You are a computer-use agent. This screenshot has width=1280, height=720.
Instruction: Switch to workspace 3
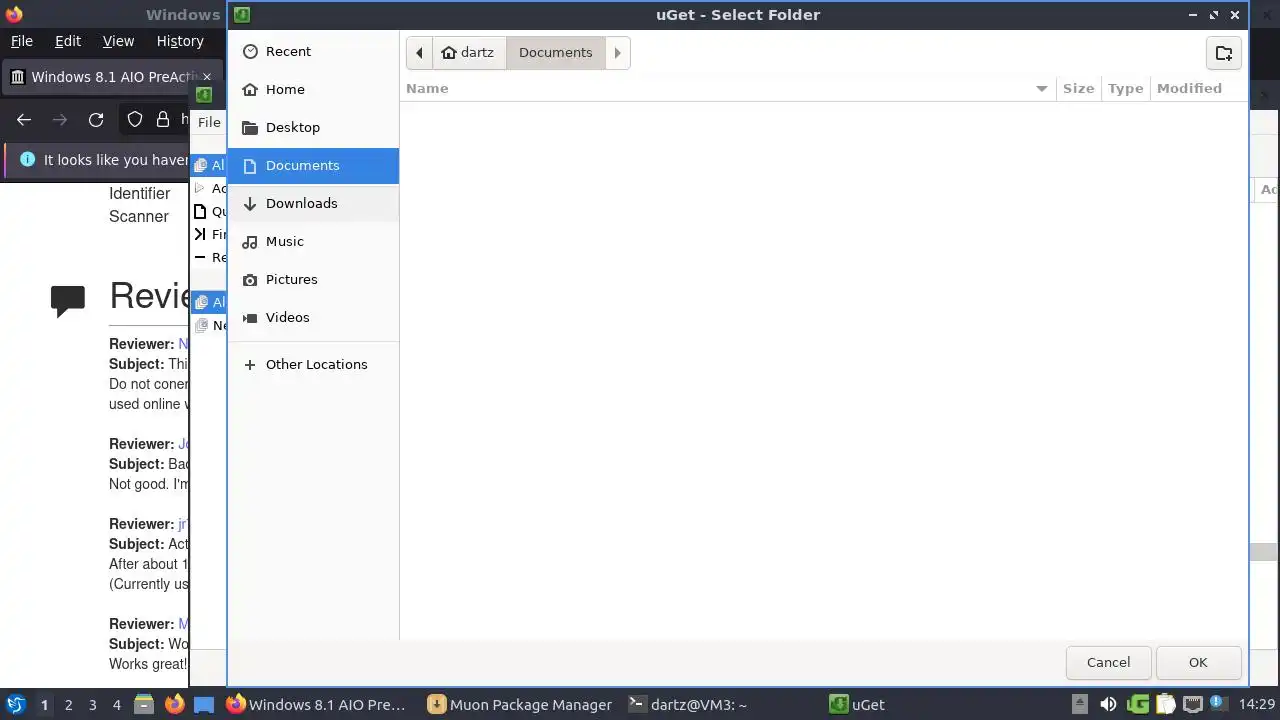point(92,705)
